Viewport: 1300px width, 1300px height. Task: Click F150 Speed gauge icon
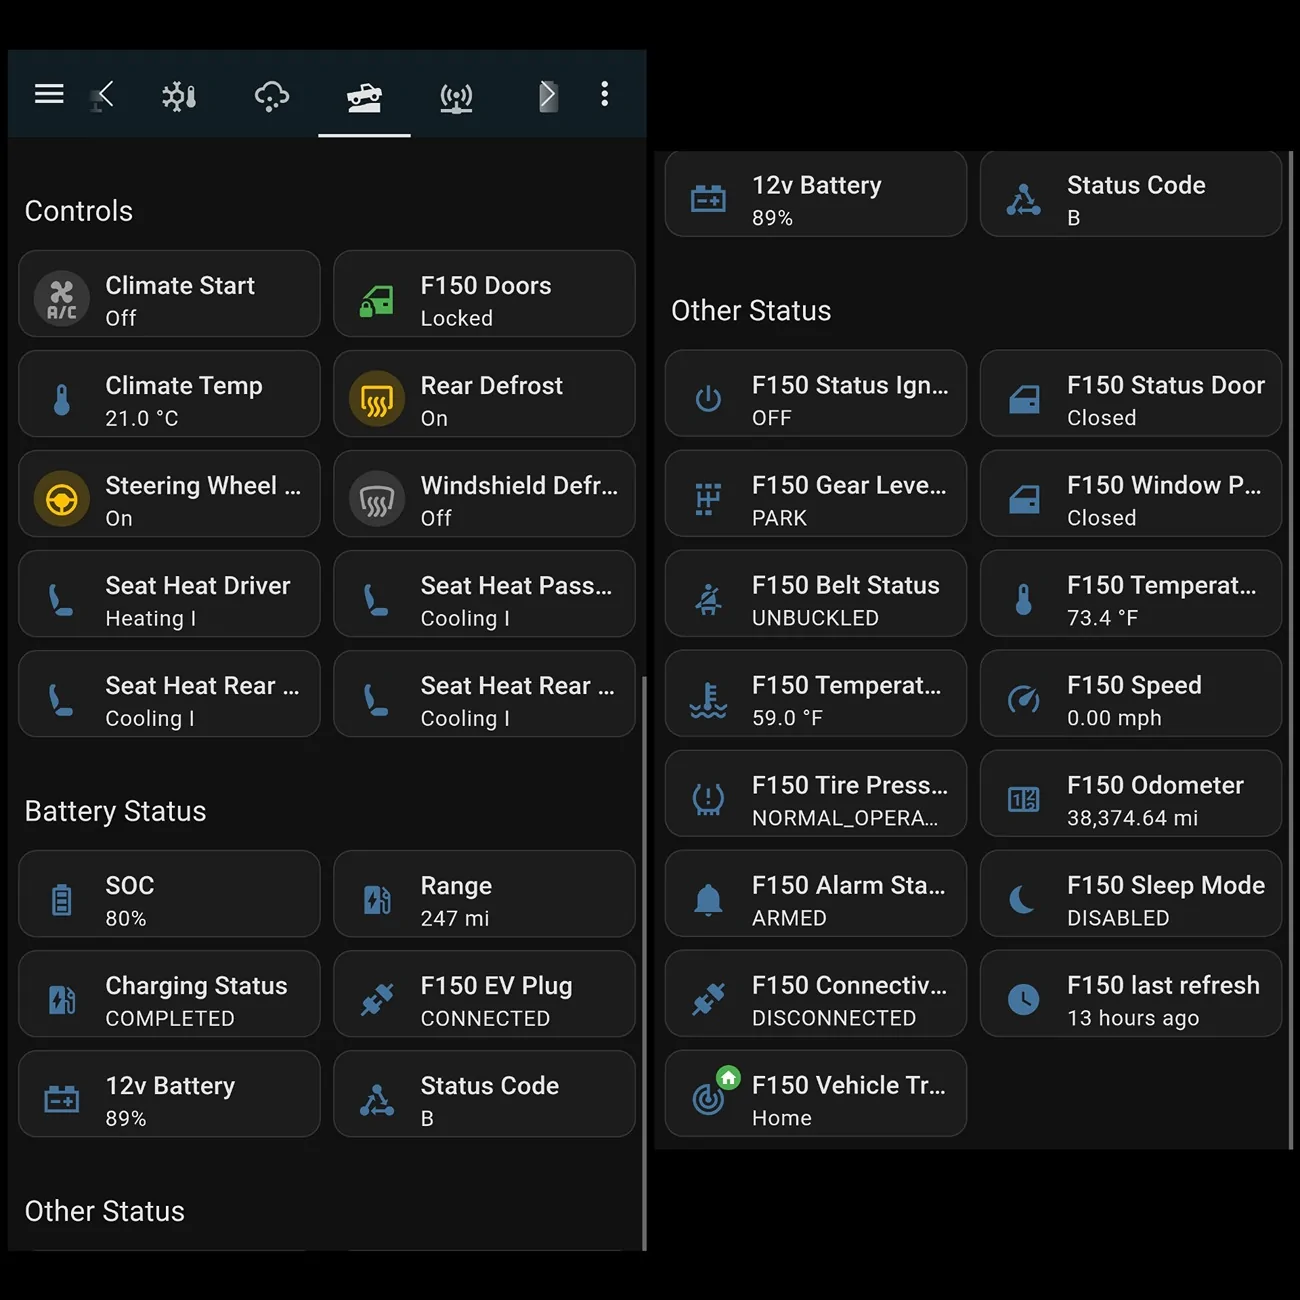(1023, 700)
